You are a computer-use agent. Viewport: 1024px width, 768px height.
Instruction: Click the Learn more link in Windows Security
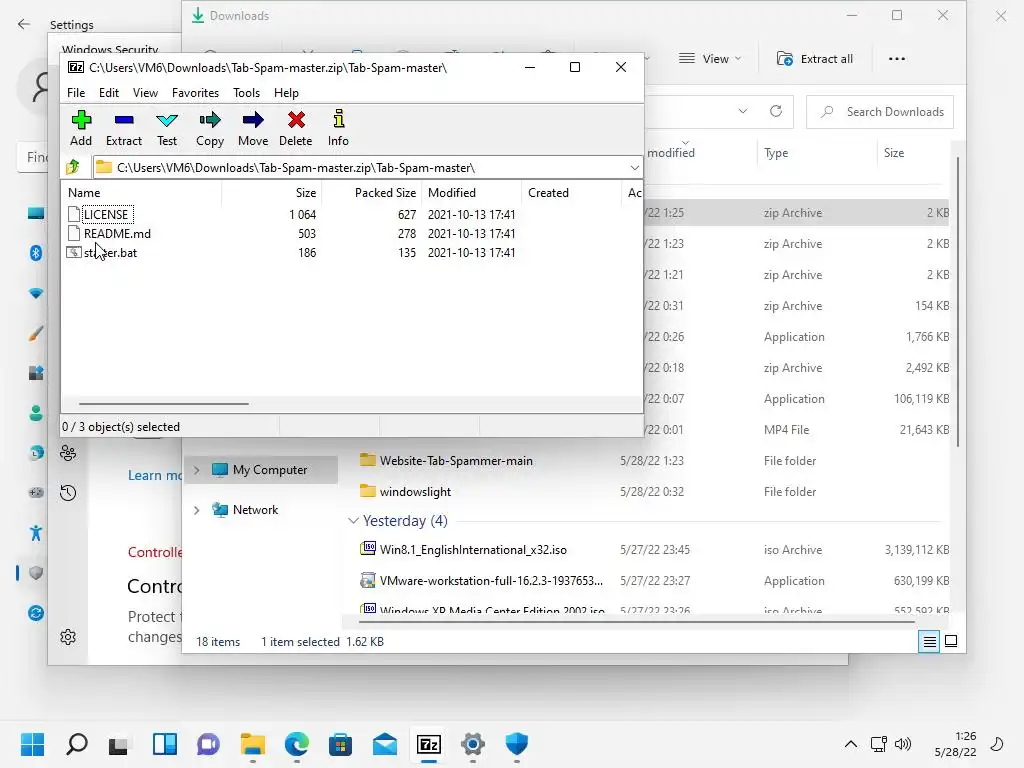coord(155,475)
